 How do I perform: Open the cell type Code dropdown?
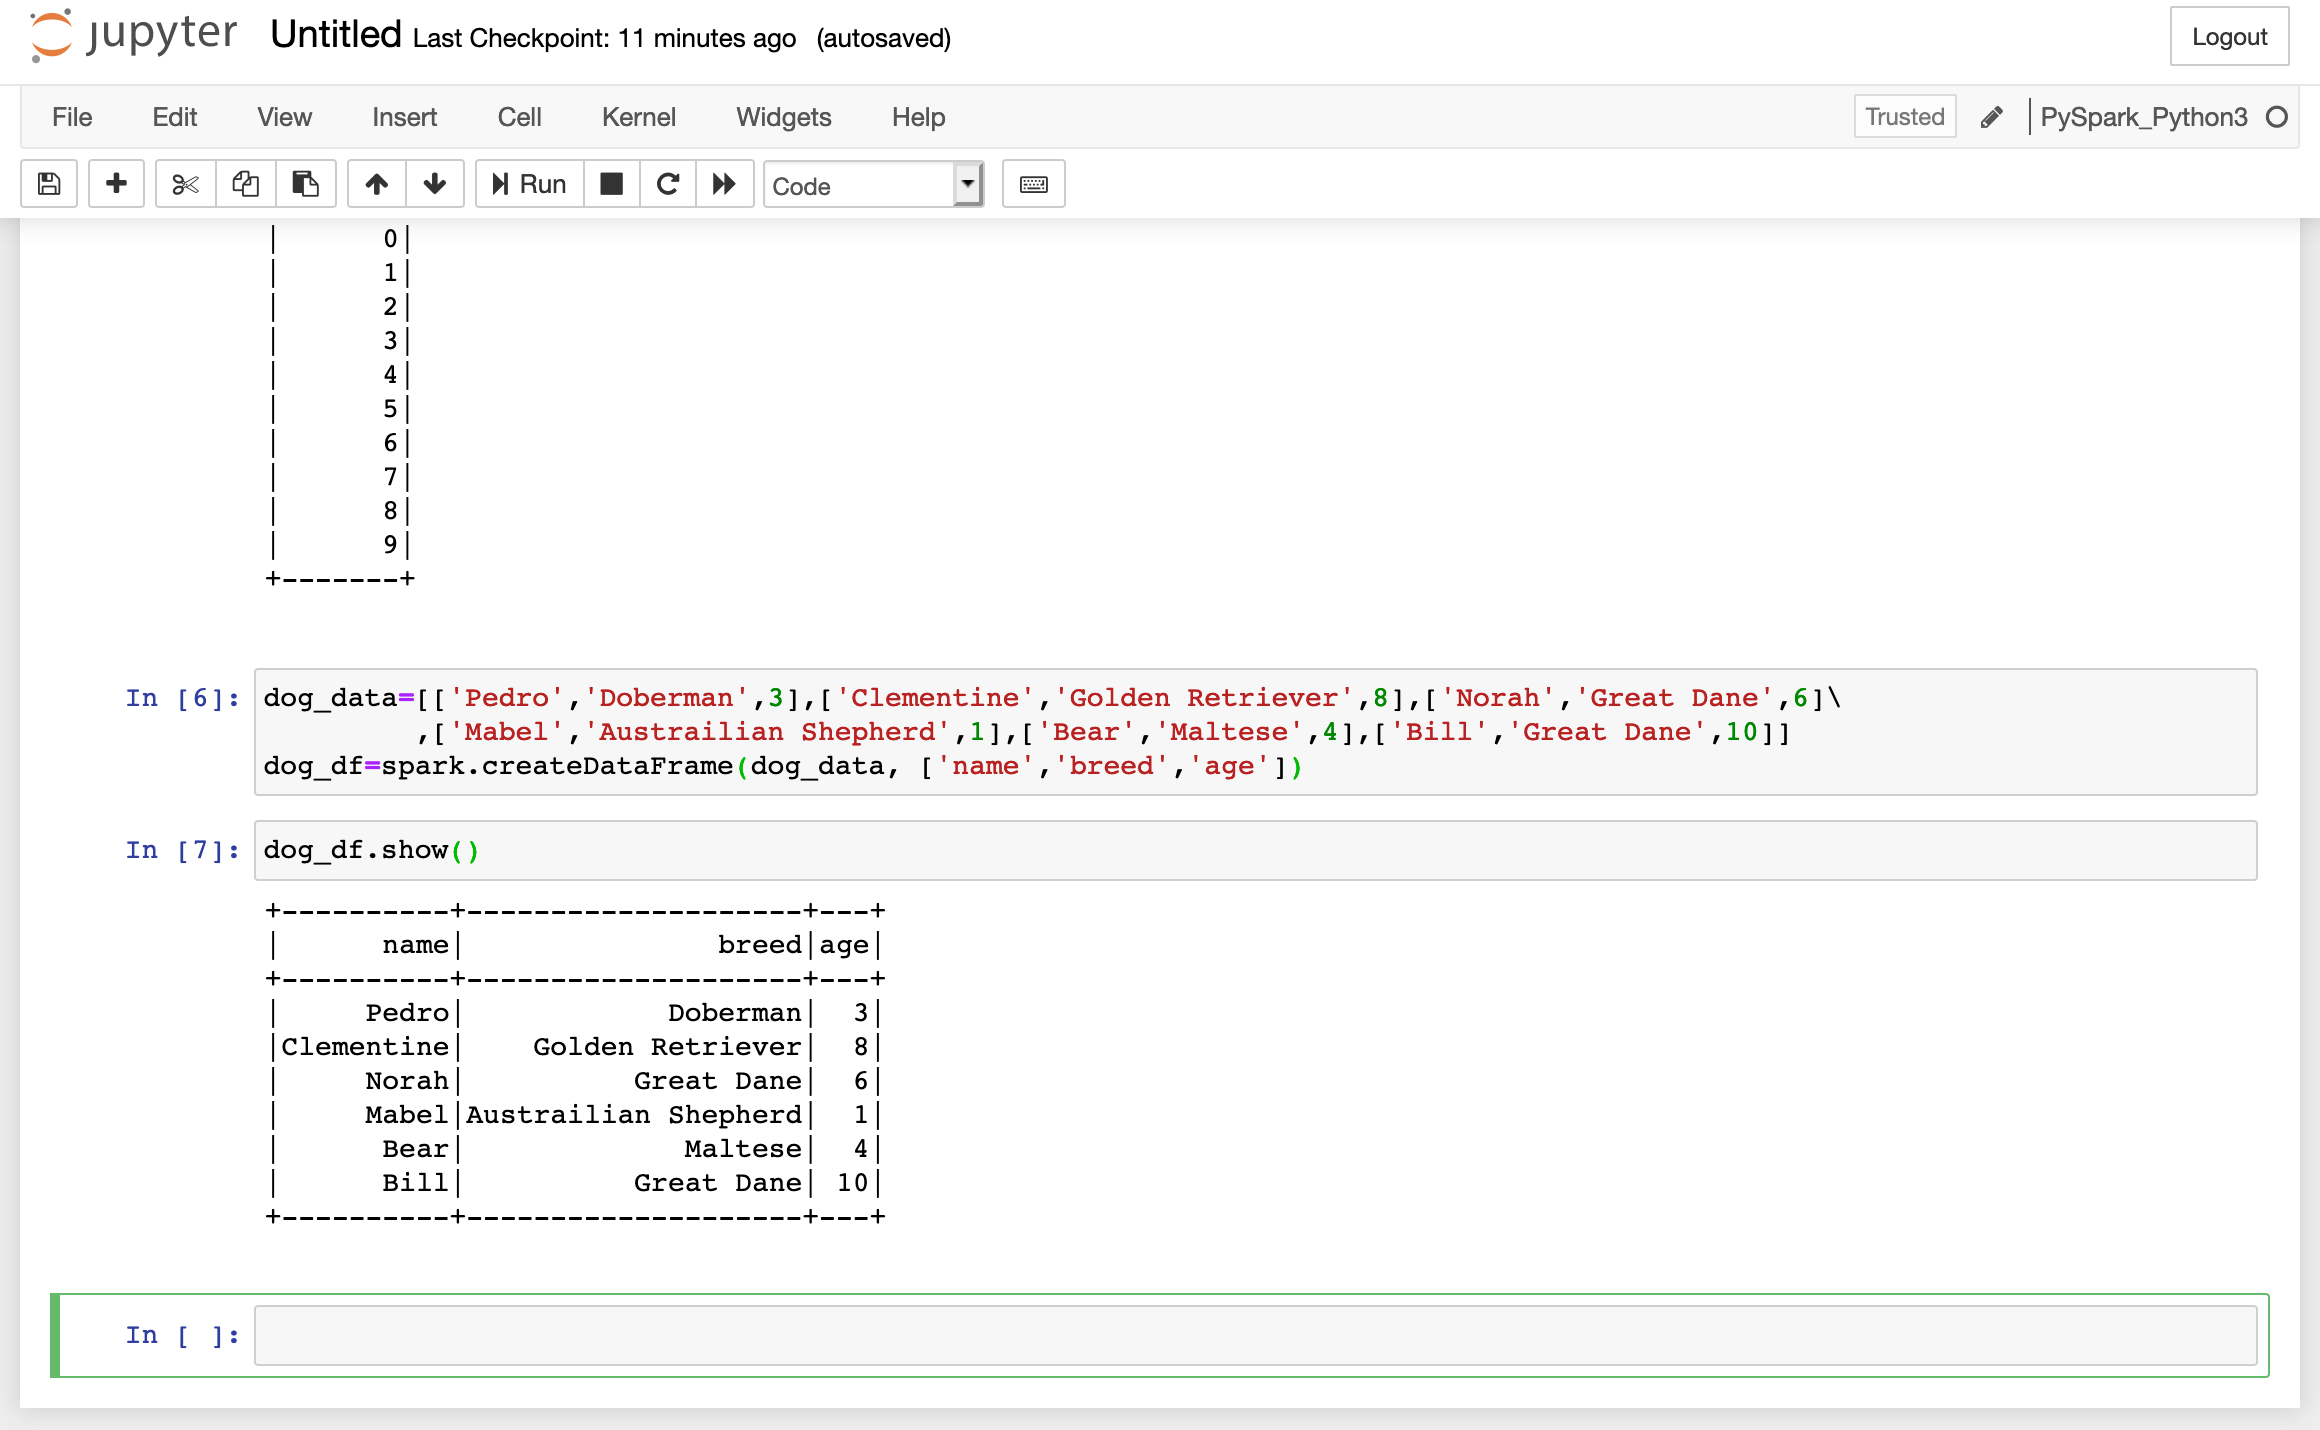coord(874,185)
